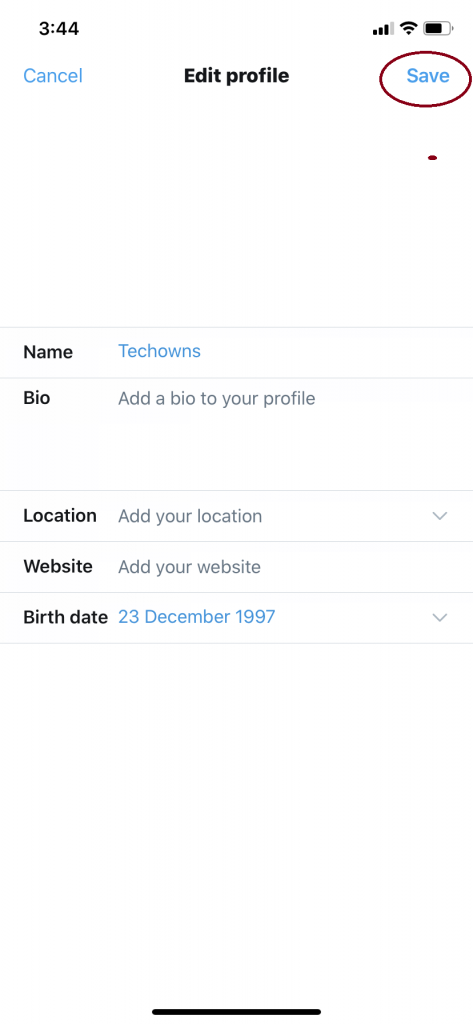This screenshot has height=1024, width=473.
Task: Tap Cancel to discard profile edits
Action: 53,76
